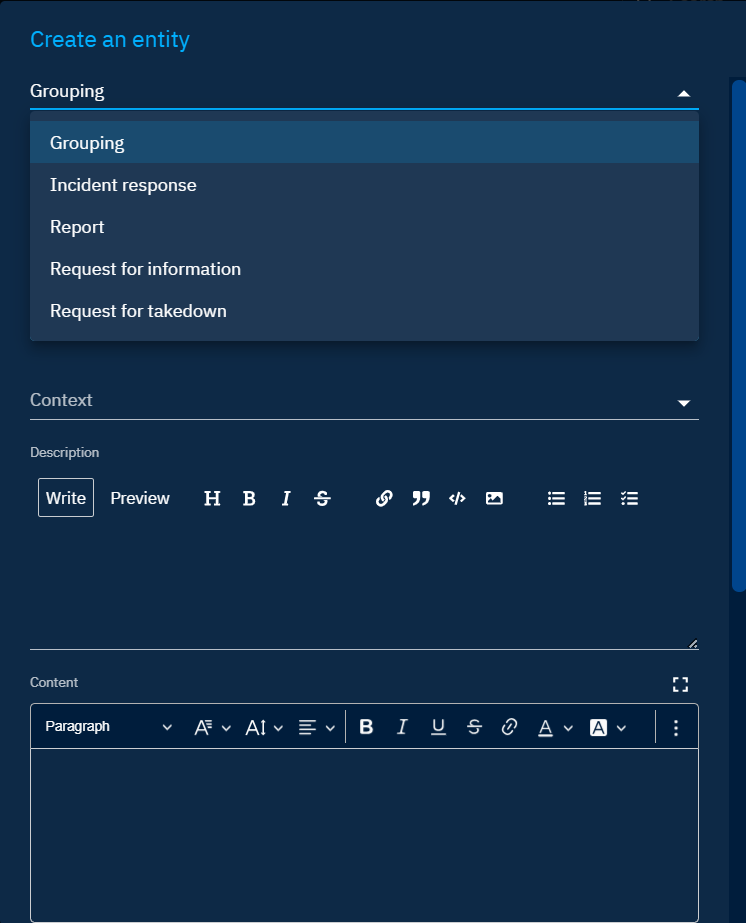This screenshot has width=746, height=923.
Task: Select Incident response from the list
Action: pos(123,185)
